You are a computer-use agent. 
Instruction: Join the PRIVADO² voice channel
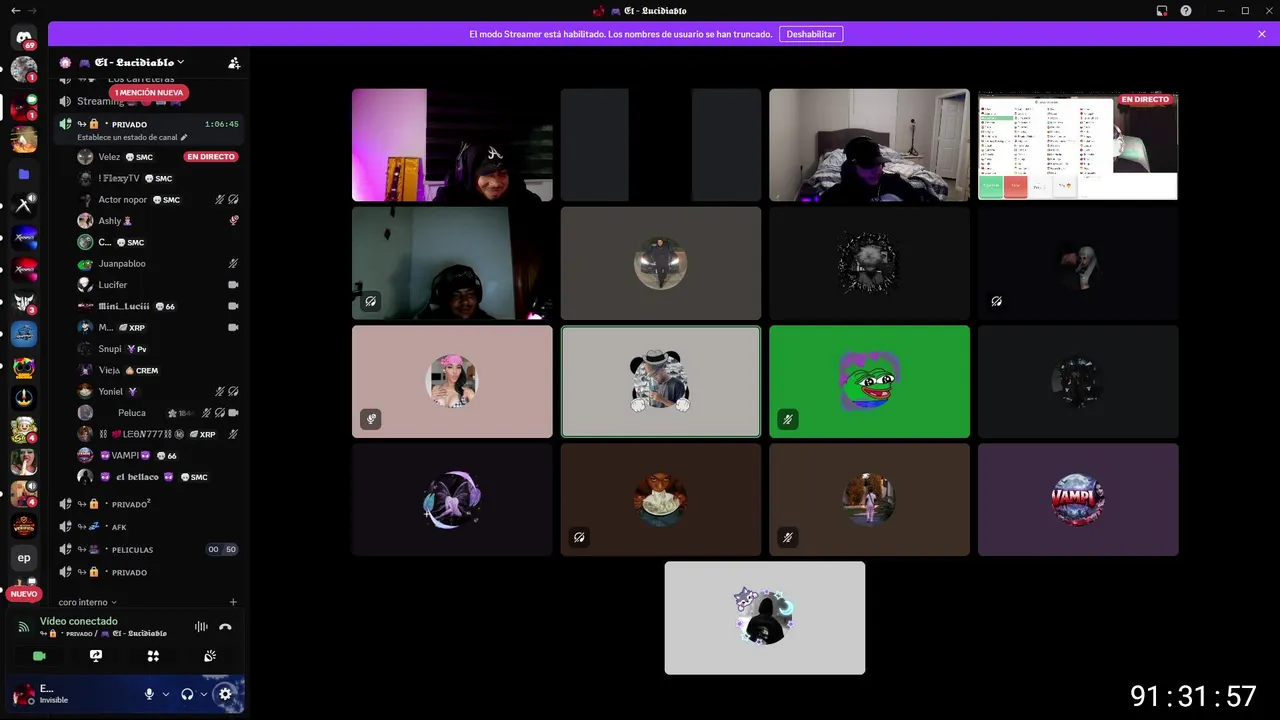point(148,504)
